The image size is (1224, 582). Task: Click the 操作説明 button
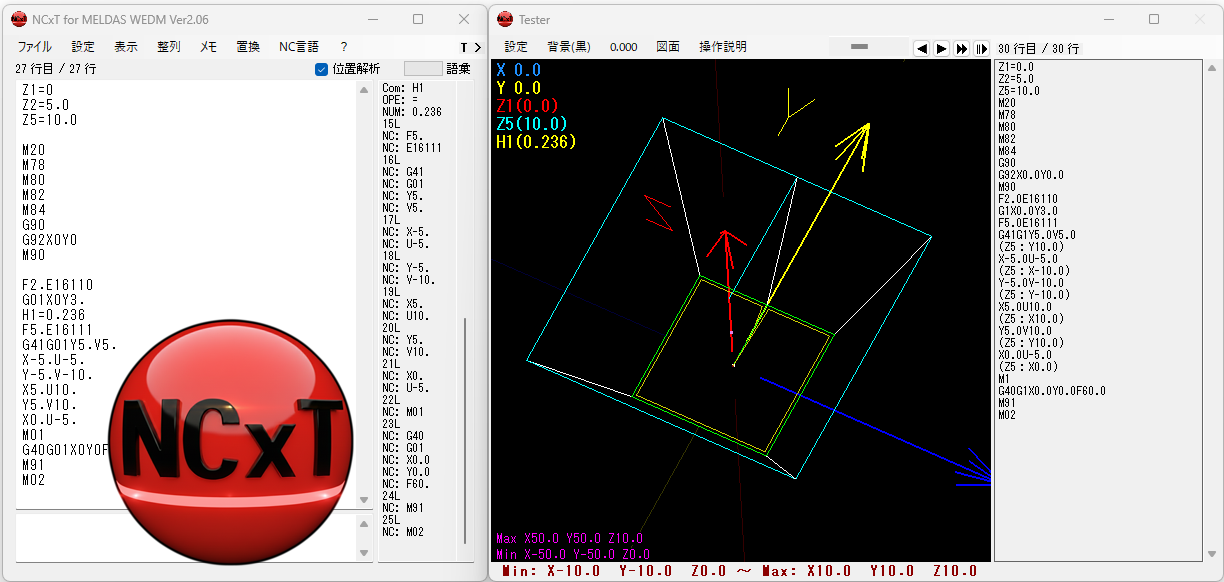pyautogui.click(x=723, y=47)
